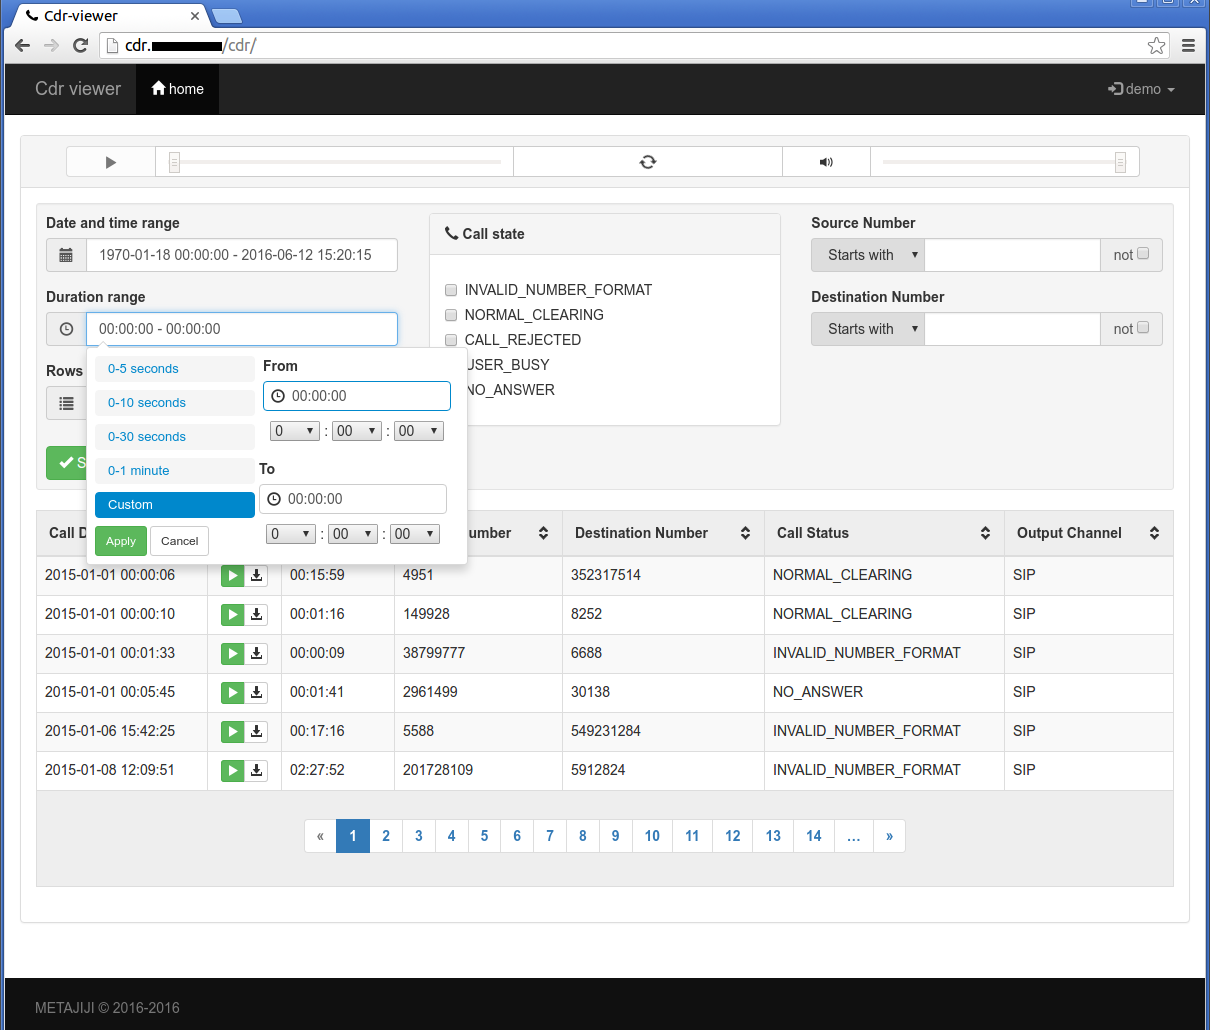1210x1030 pixels.
Task: Click the date and time range field
Action: (x=242, y=255)
